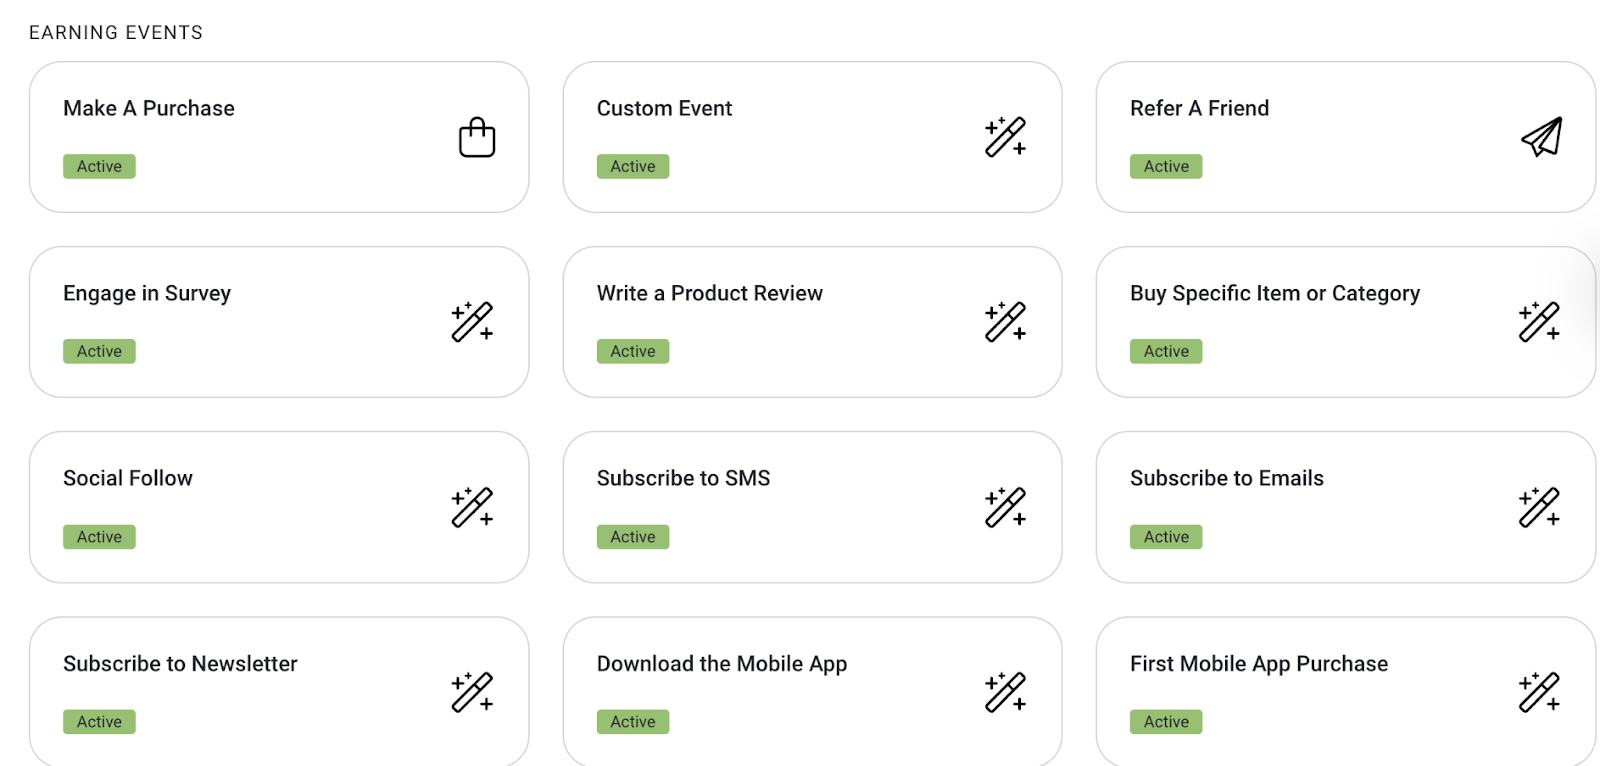Click the wand icon on Social Follow
Viewport: 1600px width, 766px height.
472,507
